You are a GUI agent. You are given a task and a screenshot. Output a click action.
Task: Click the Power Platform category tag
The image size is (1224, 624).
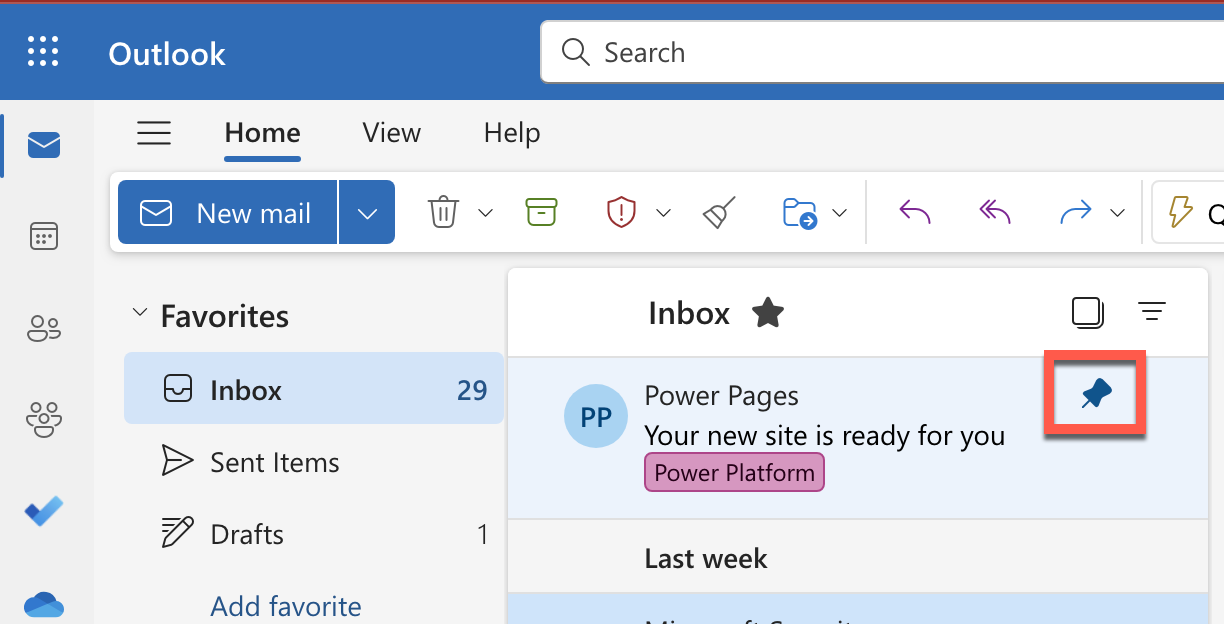[735, 473]
